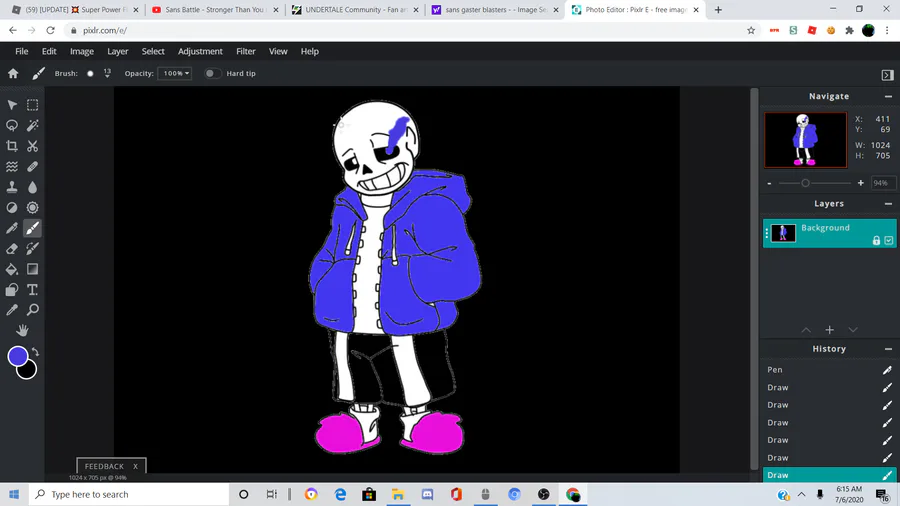Select the Clone stamp tool
The width and height of the screenshot is (900, 506).
pyautogui.click(x=12, y=187)
